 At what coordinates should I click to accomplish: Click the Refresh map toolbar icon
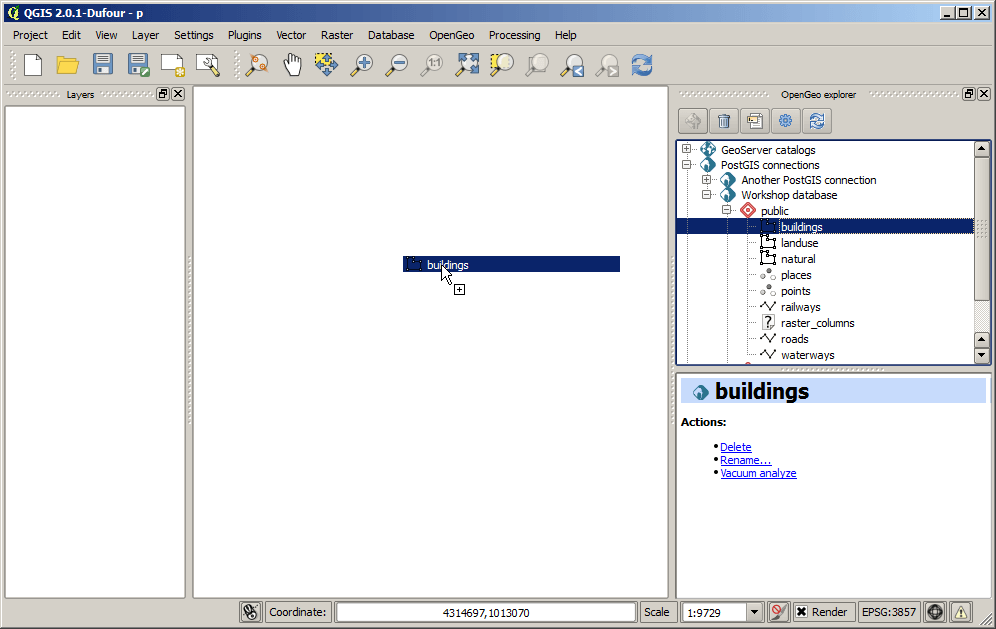click(642, 65)
